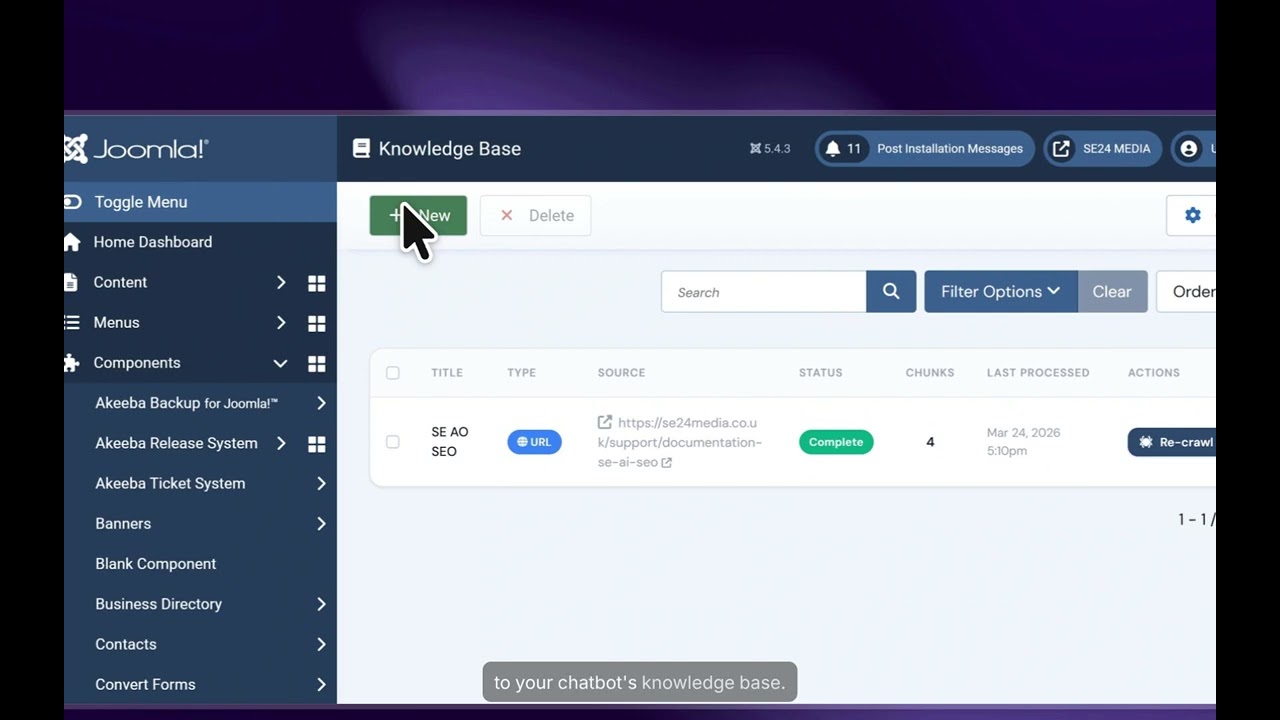Expand the Akeeba Backup chevron

321,403
